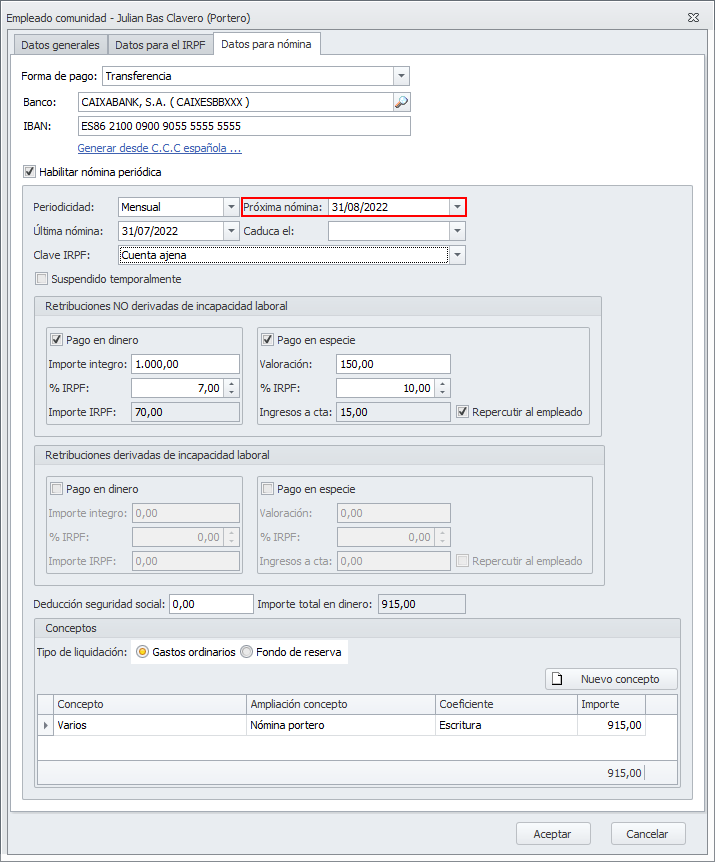Open the Caduca el date picker arrow
Image resolution: width=715 pixels, height=862 pixels.
(x=457, y=231)
